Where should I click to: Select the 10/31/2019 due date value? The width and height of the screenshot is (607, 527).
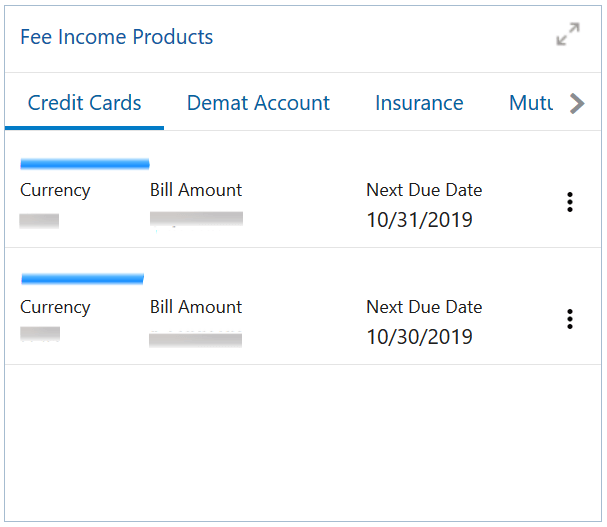(x=419, y=220)
